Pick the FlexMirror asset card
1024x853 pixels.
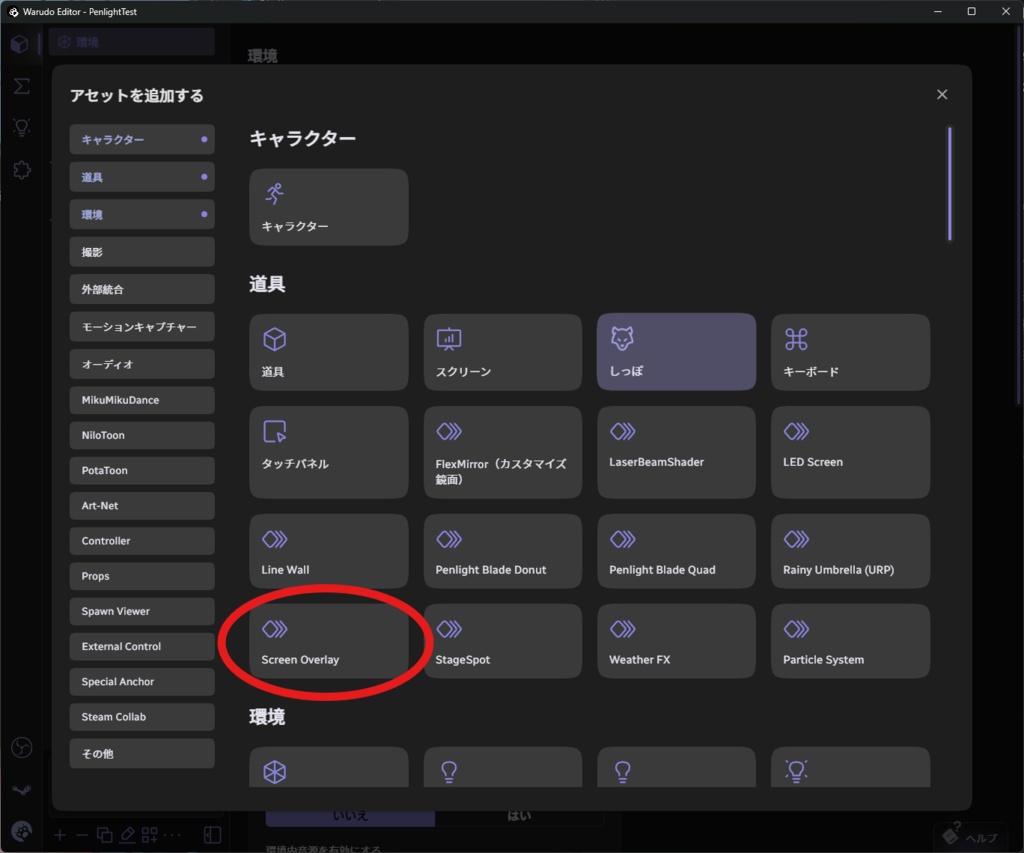(502, 452)
